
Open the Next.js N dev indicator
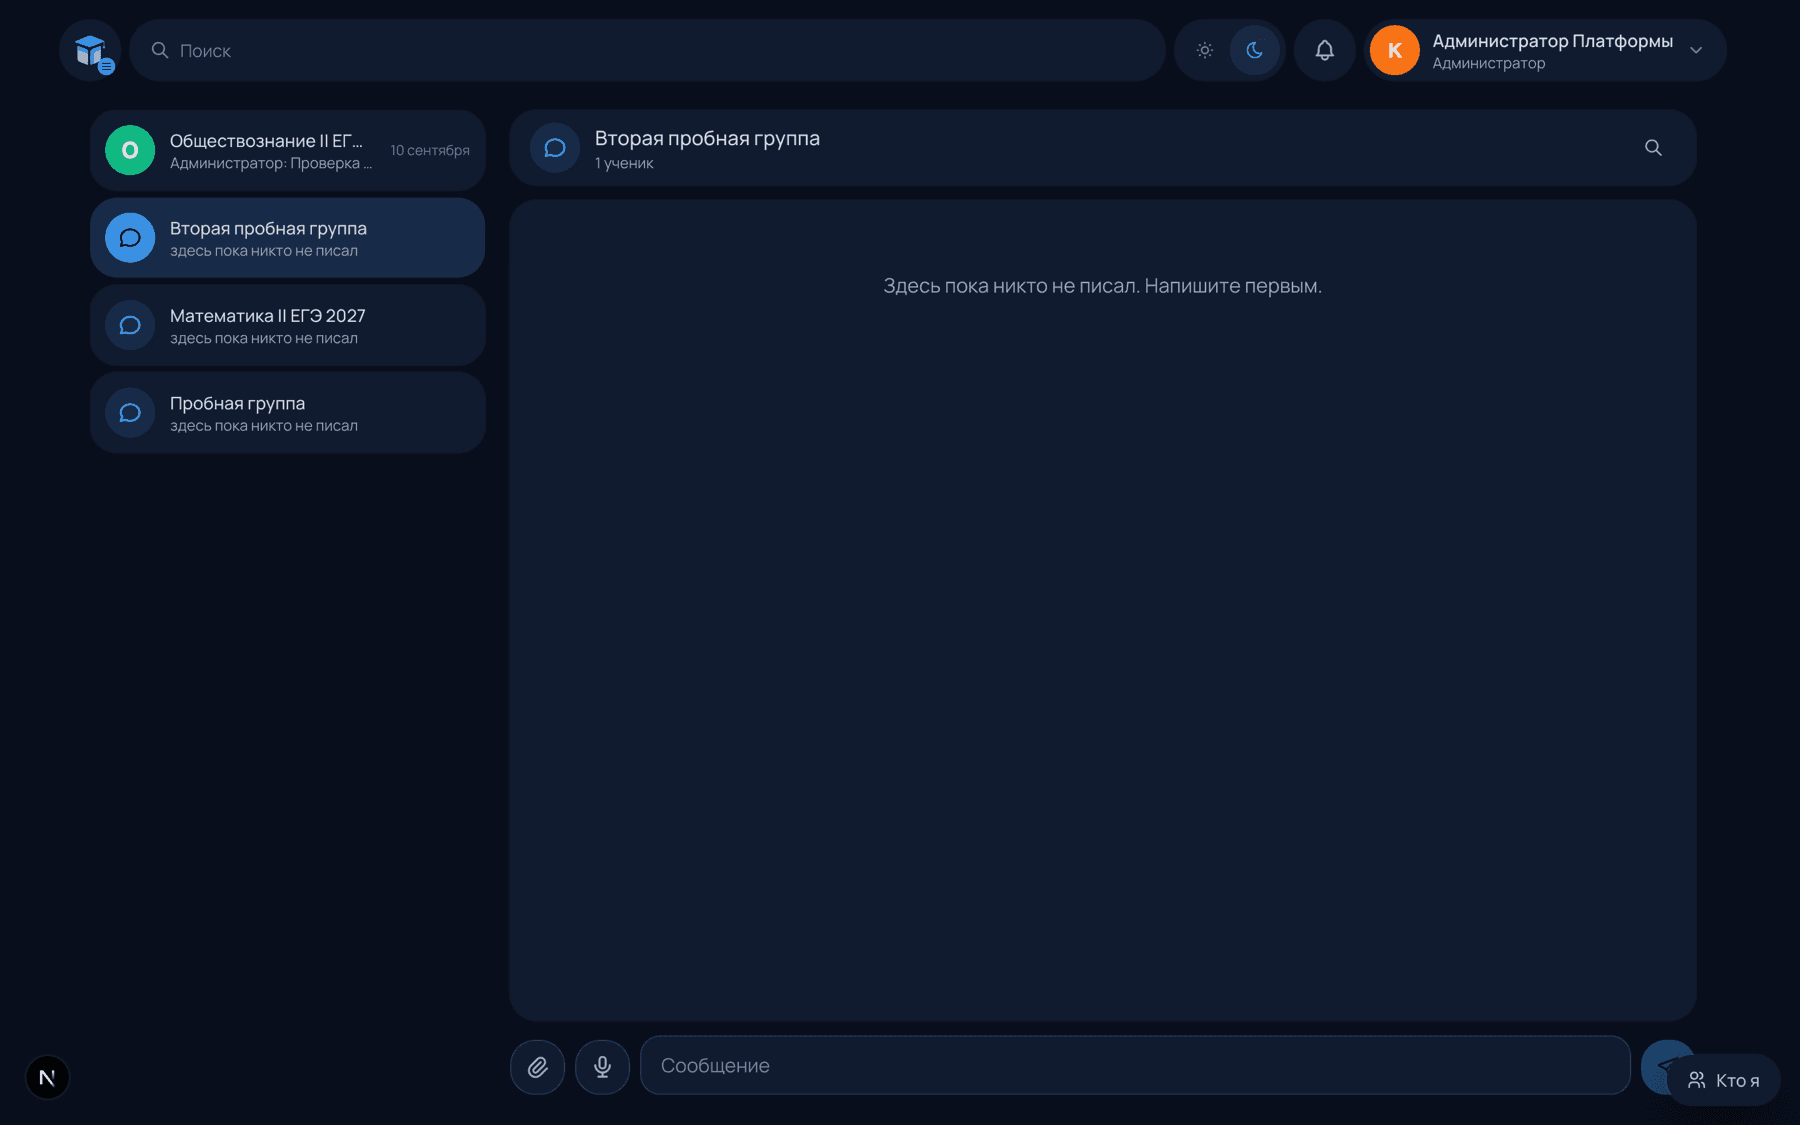(x=47, y=1077)
